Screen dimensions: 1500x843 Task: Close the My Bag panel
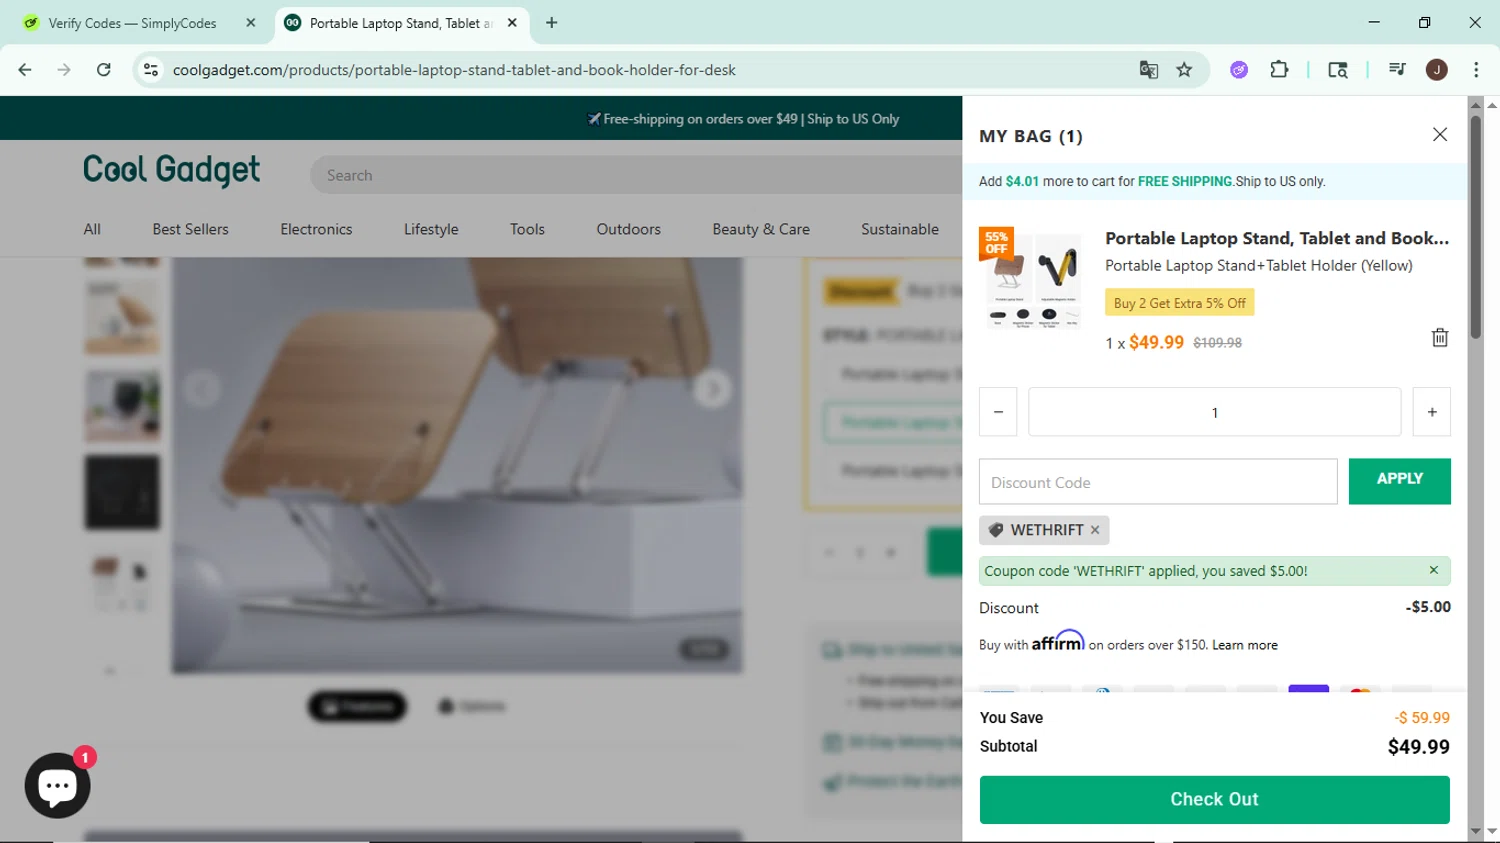(1439, 135)
